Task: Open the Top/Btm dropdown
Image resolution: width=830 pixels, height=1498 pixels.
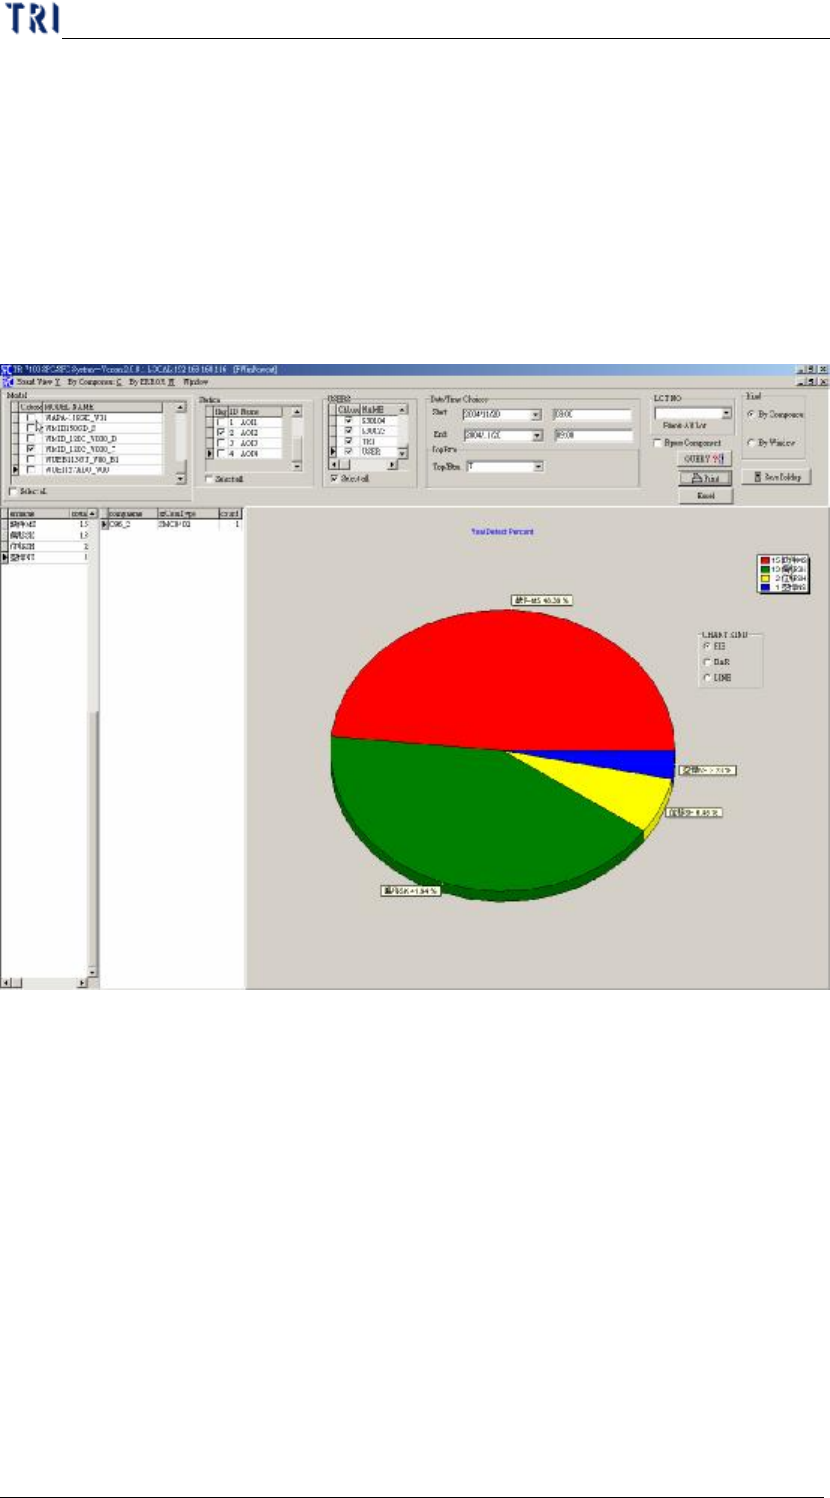Action: 538,466
